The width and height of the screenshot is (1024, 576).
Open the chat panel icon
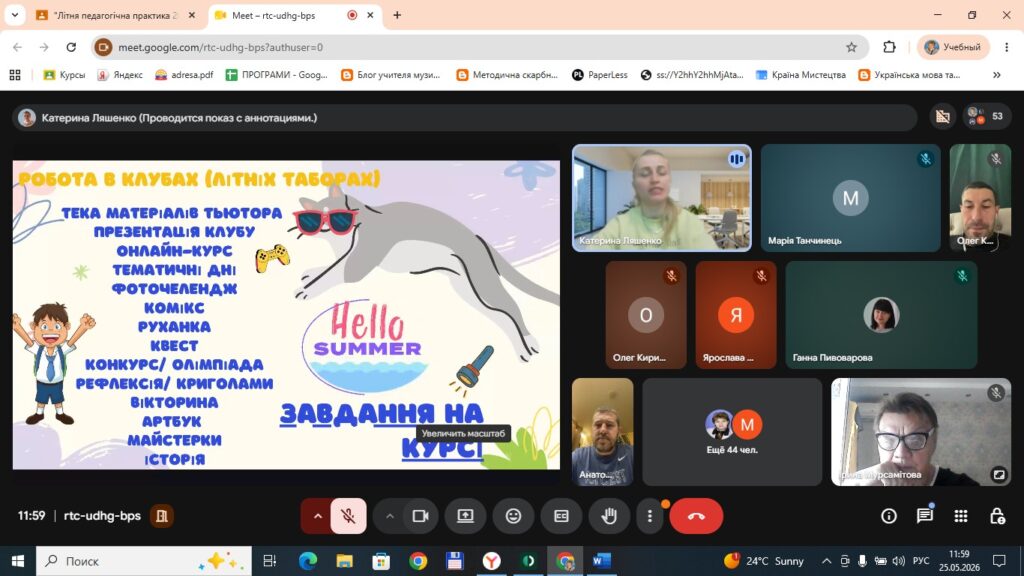coord(925,516)
